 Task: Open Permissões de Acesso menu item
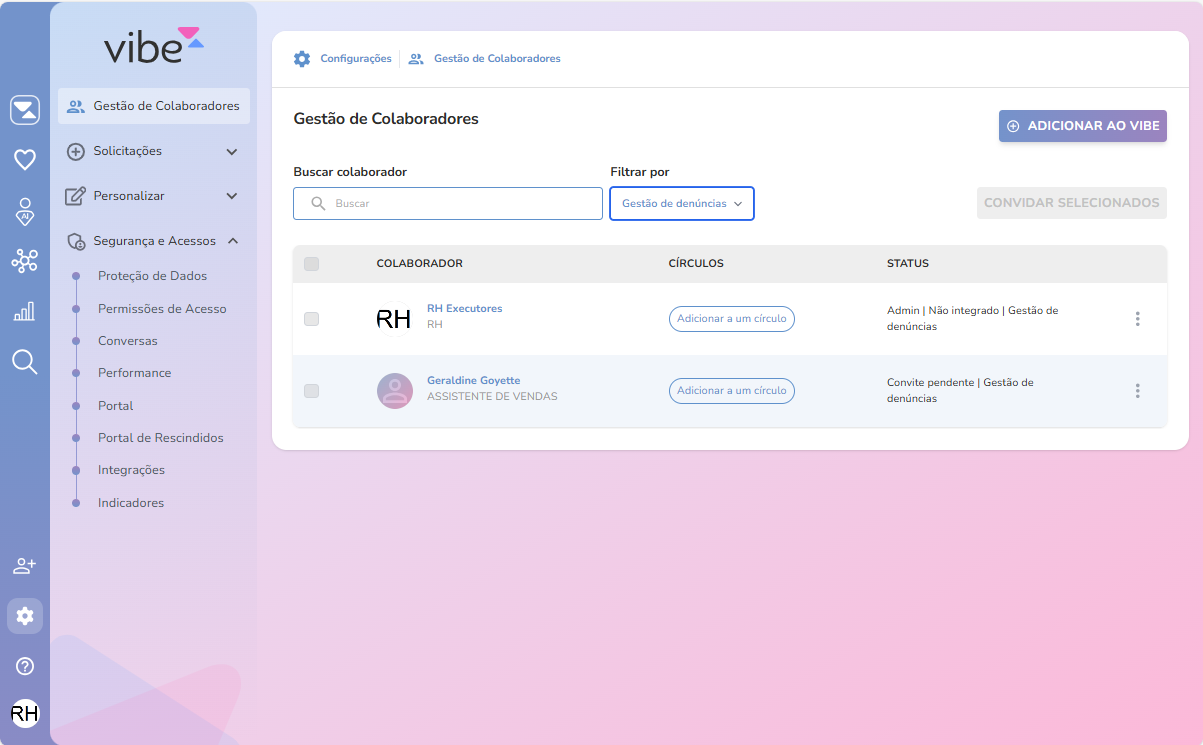click(x=162, y=309)
